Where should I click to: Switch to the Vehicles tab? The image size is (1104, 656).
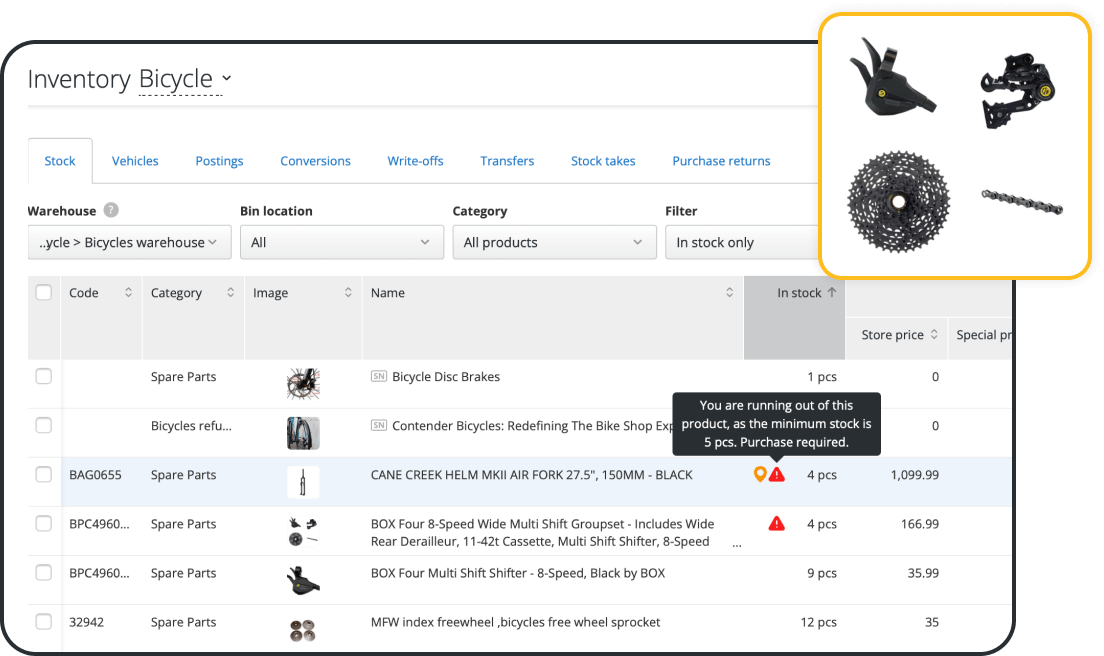click(x=135, y=161)
